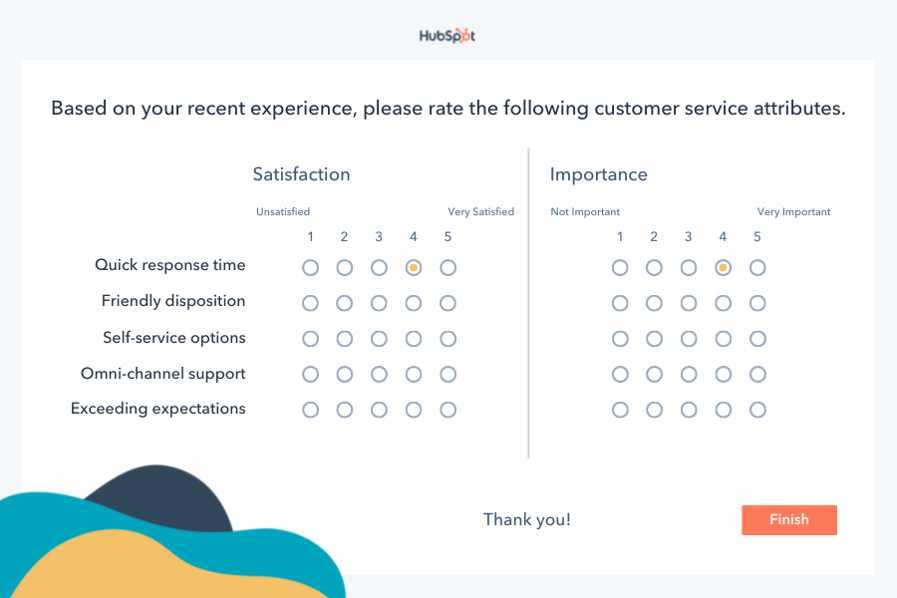Choose satisfaction 4 for Friendly disposition

coord(413,303)
